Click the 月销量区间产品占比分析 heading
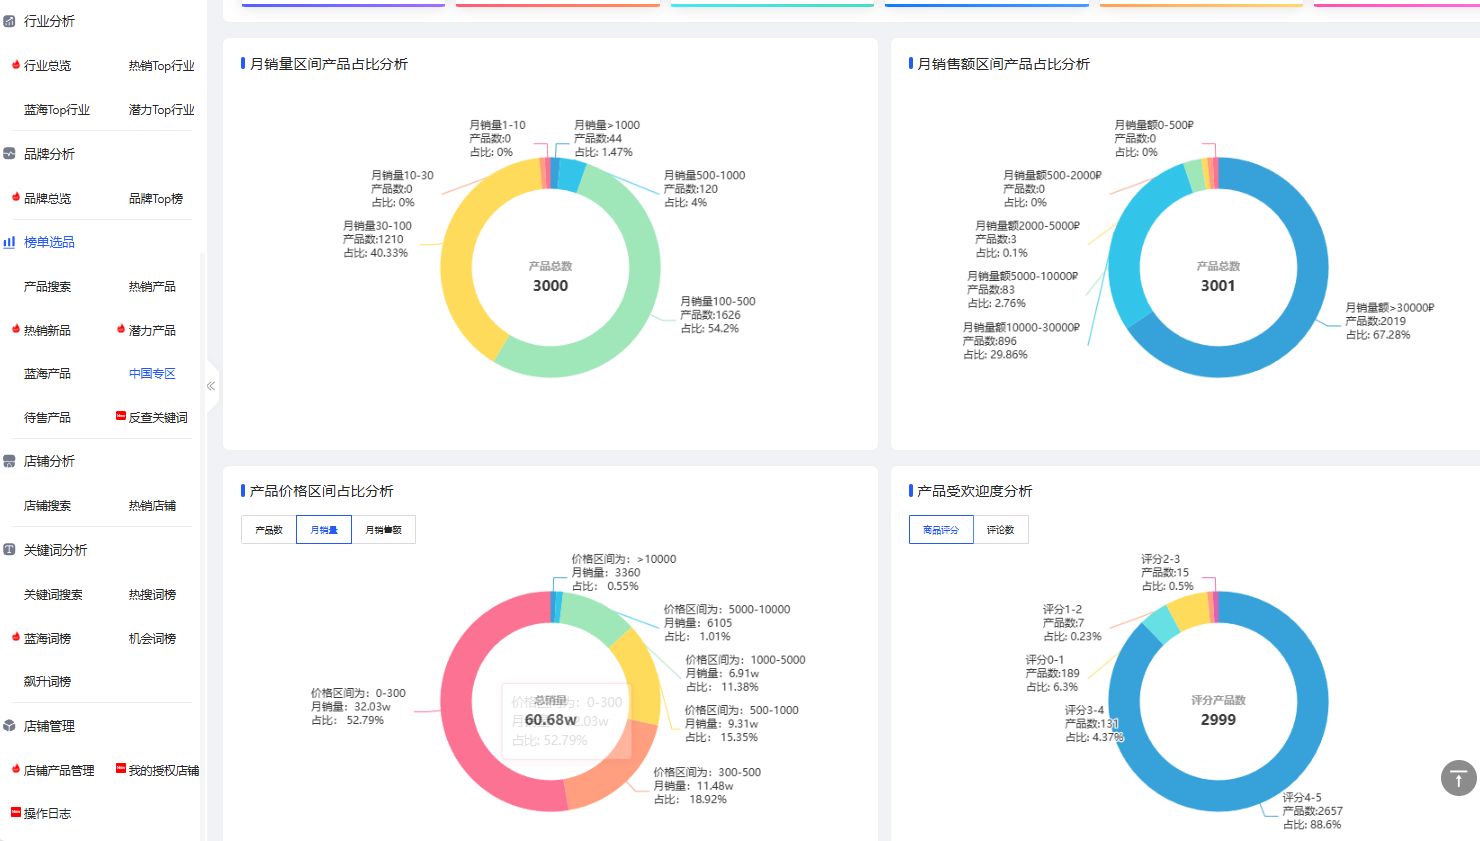 [329, 64]
